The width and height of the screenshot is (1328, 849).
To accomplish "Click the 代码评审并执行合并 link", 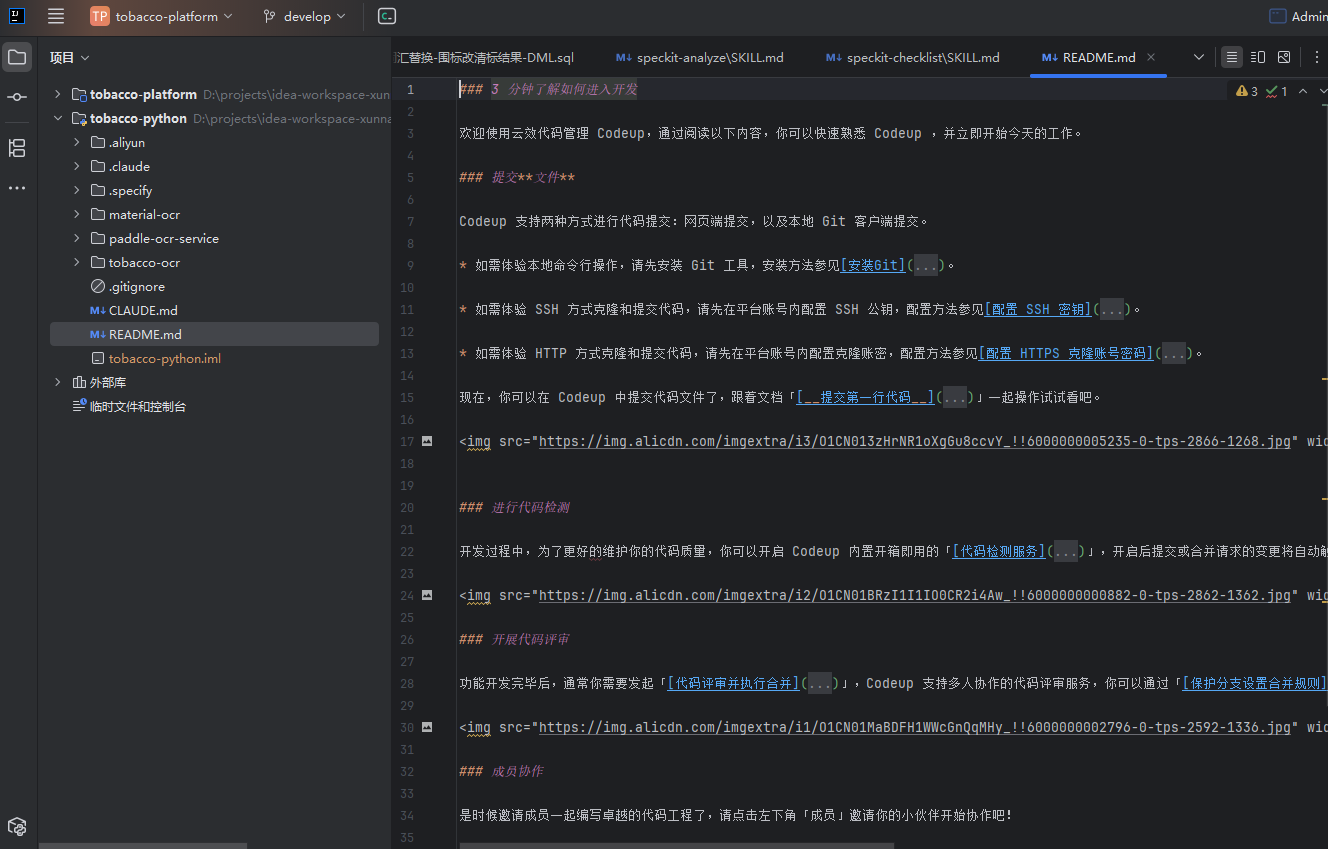I will (734, 683).
